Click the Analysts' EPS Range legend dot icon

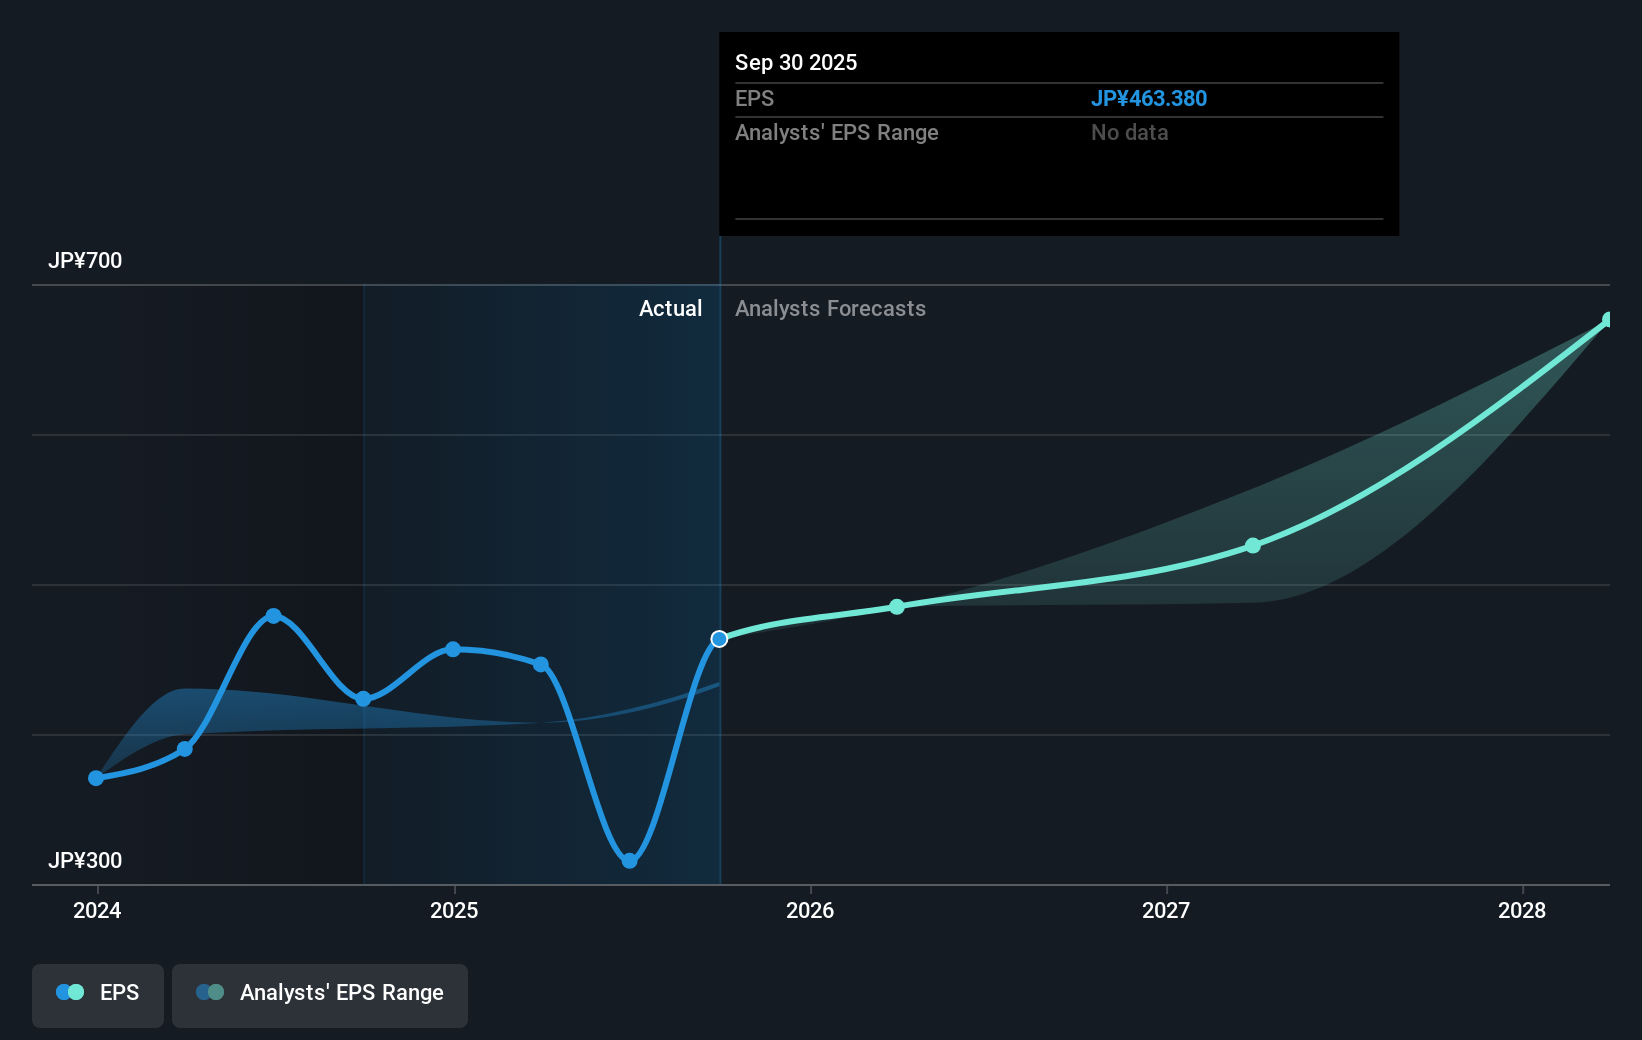209,992
